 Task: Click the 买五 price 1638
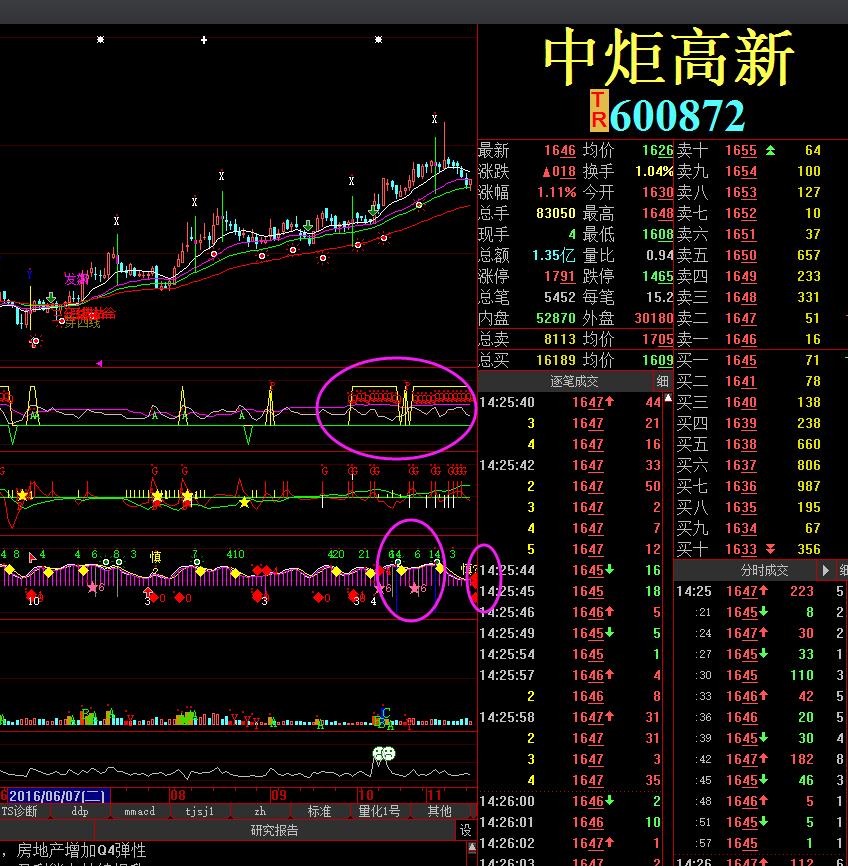pos(741,444)
